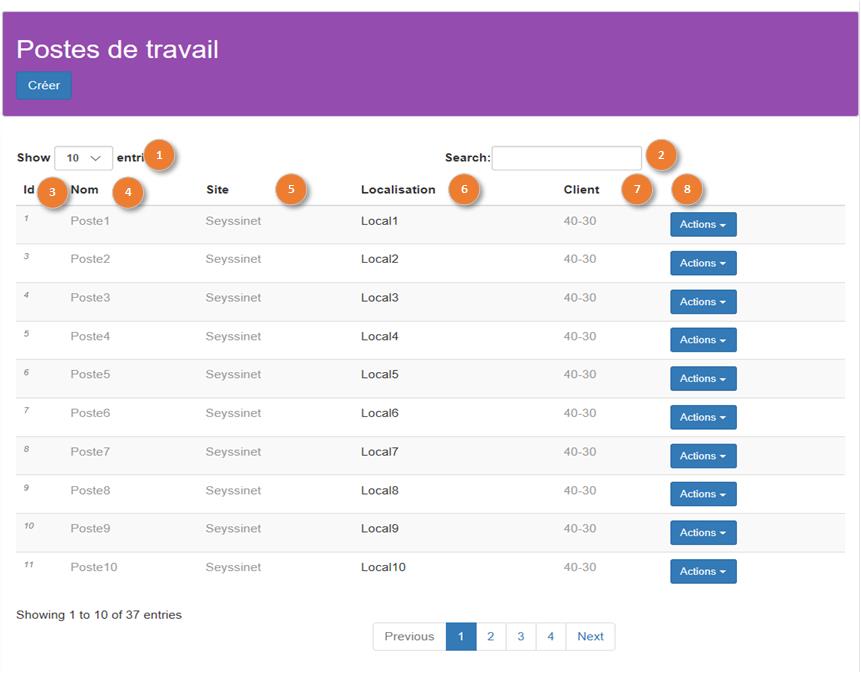Click orange marker 3 beside Id
Viewport: 861px width, 673px height.
pyautogui.click(x=52, y=192)
